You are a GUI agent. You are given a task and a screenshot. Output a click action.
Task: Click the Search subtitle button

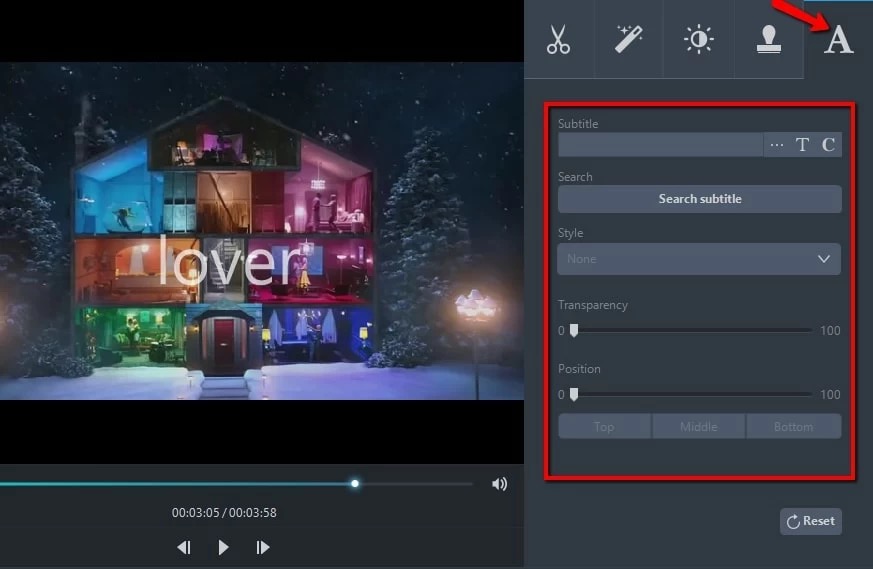click(x=700, y=199)
